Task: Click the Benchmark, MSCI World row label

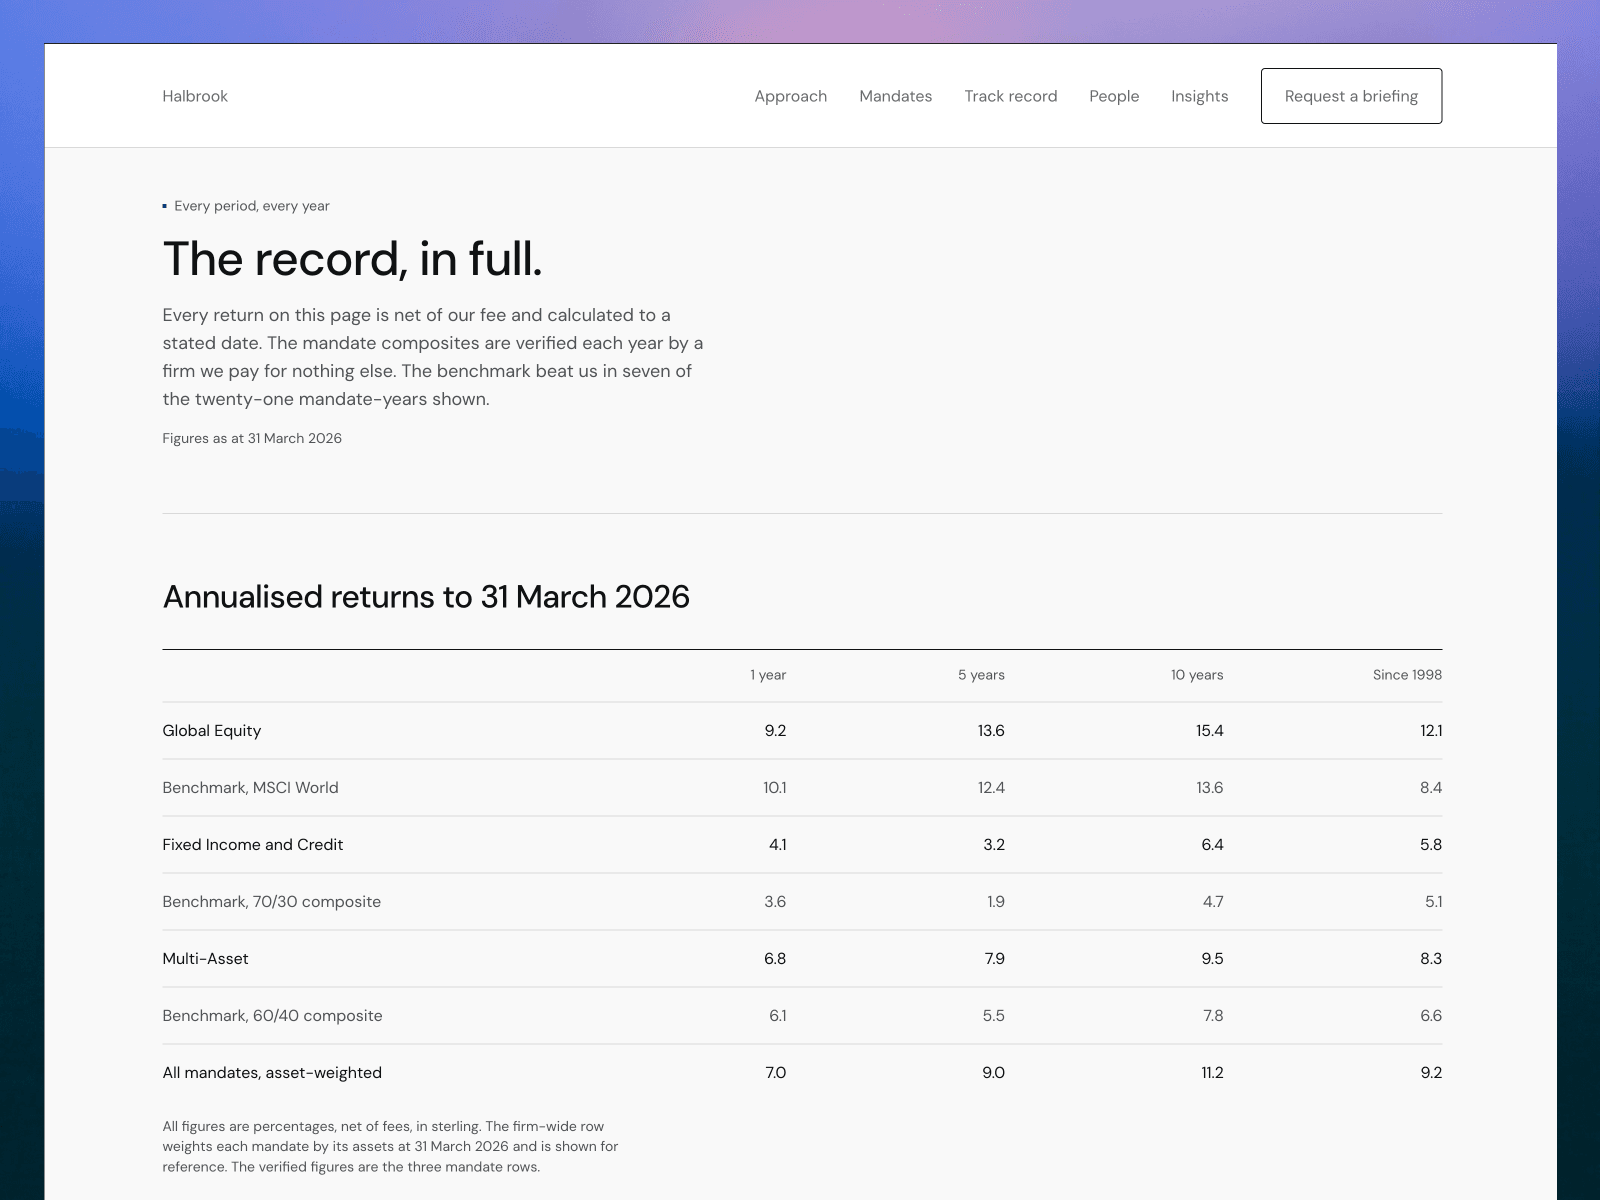Action: (250, 788)
